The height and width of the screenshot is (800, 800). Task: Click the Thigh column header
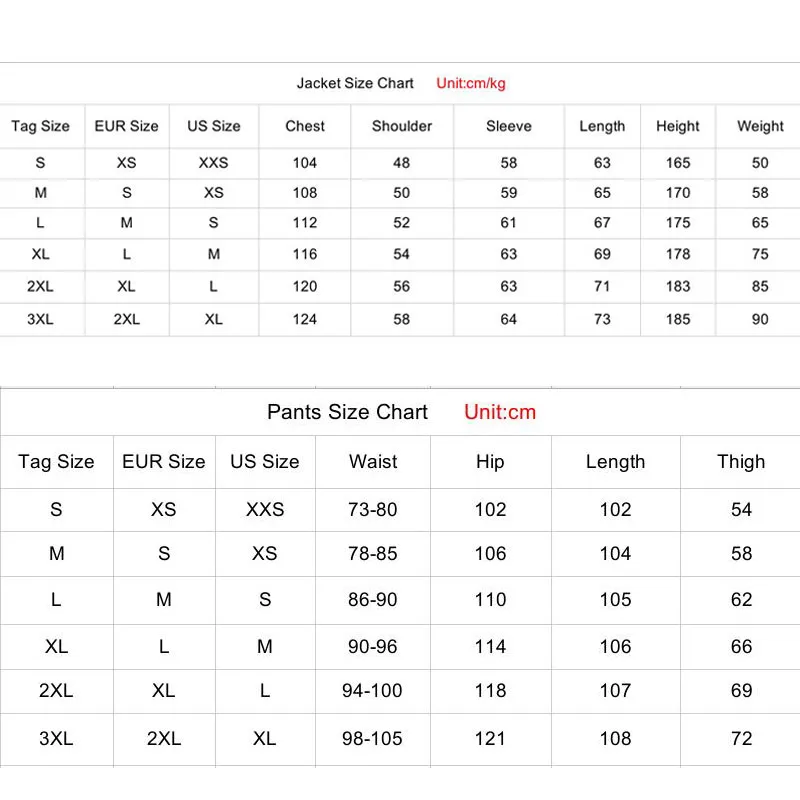[741, 462]
